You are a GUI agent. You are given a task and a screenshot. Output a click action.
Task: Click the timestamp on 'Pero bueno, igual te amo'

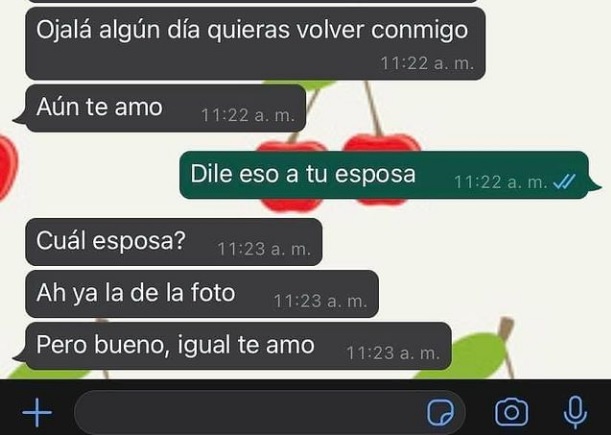point(393,353)
